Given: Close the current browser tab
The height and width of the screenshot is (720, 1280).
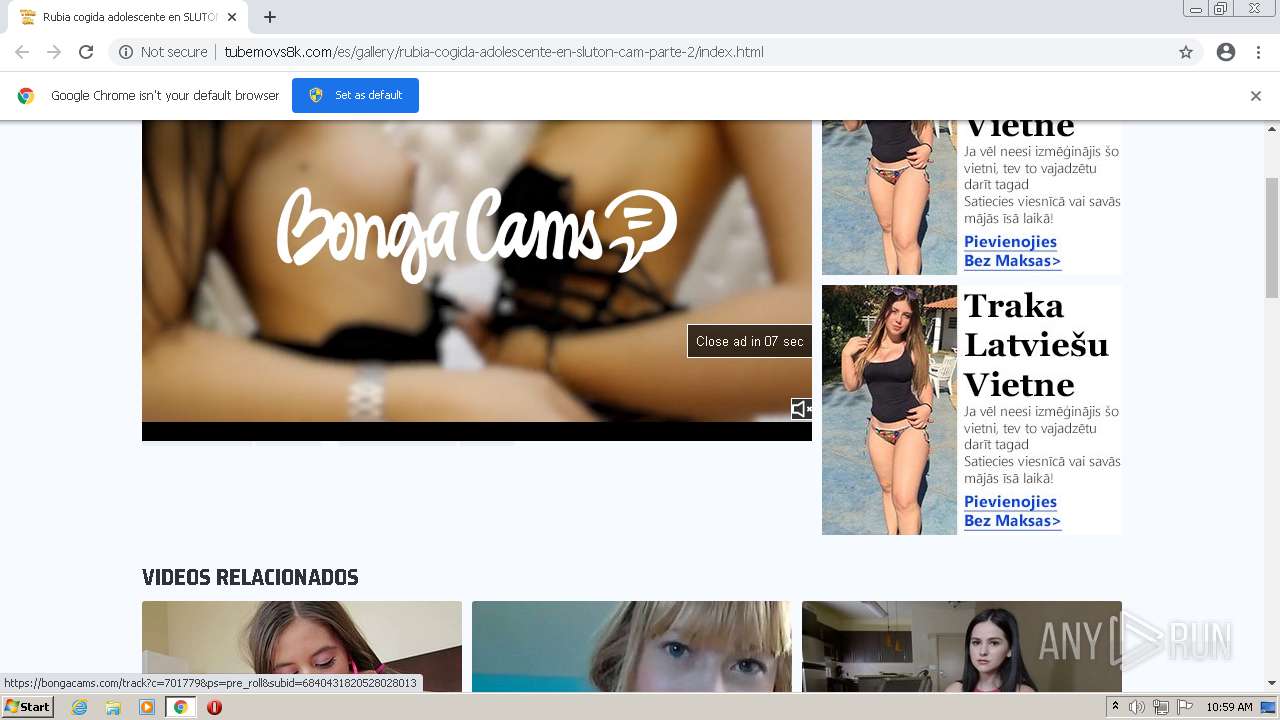Looking at the screenshot, I should (232, 17).
